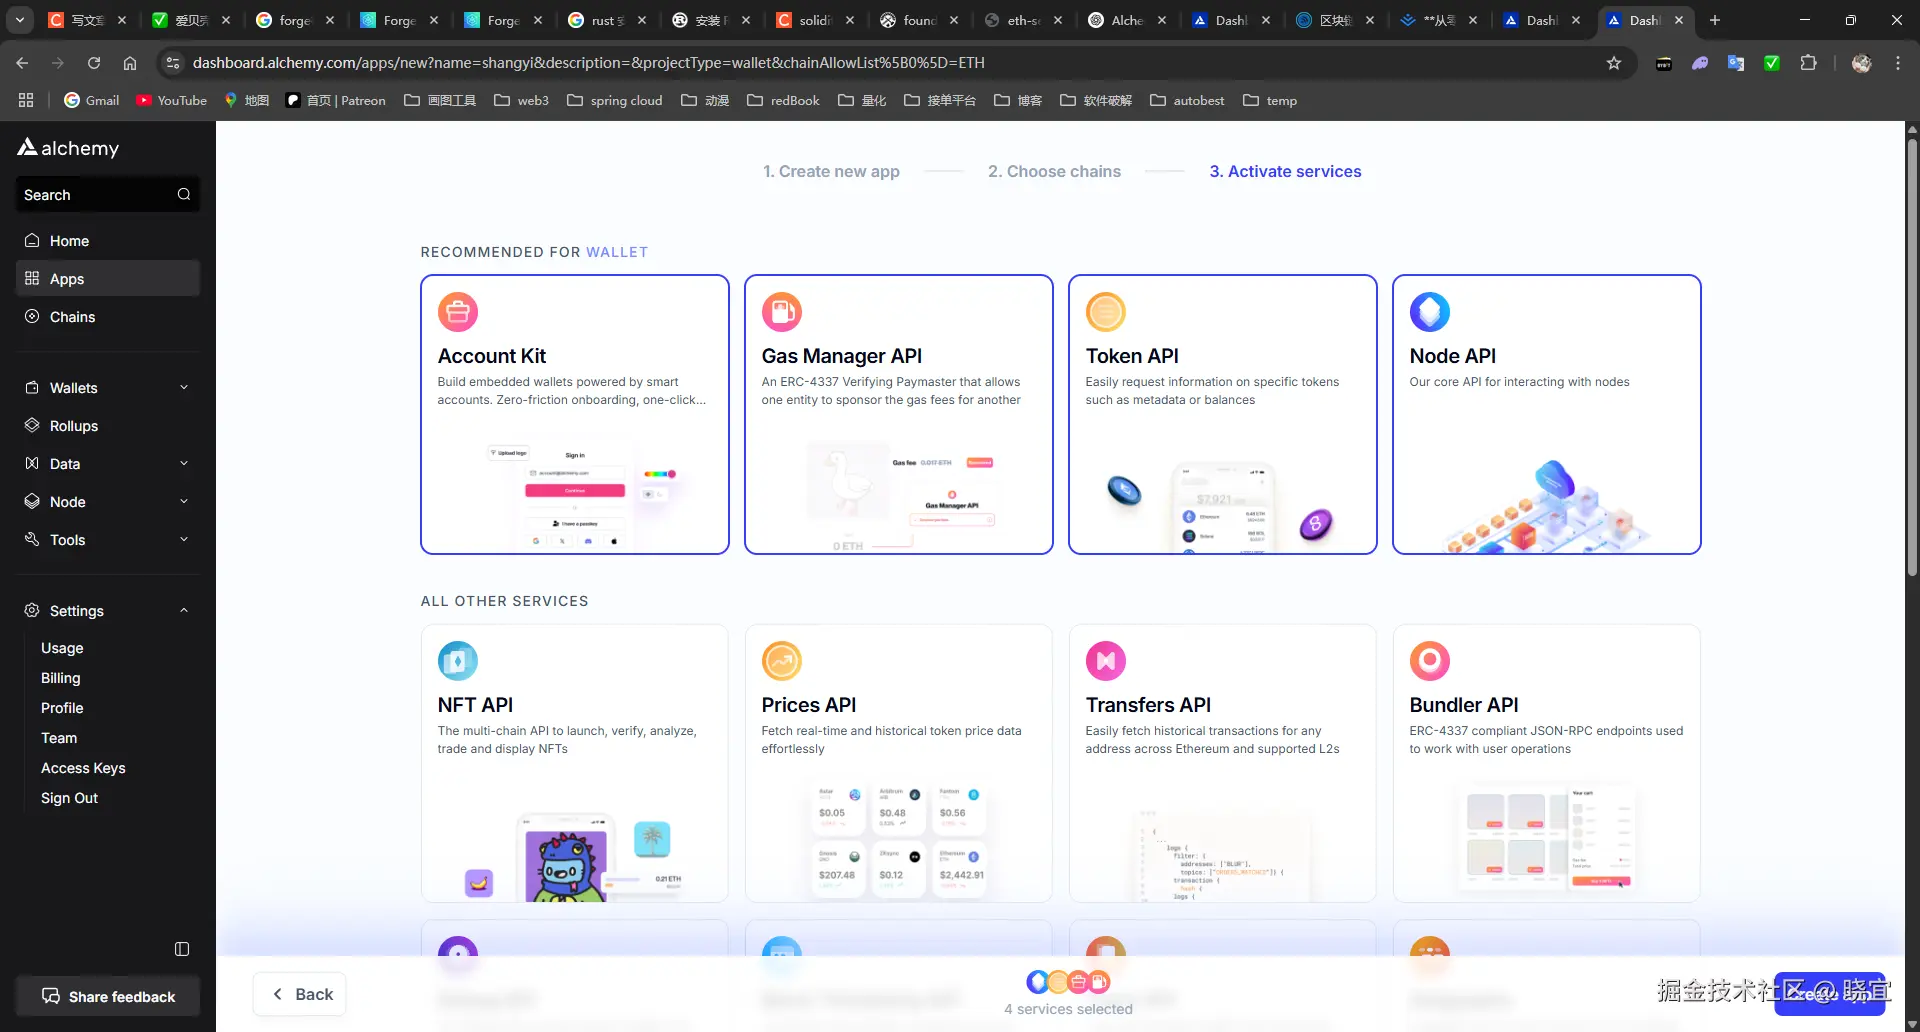Open the new tab plus button

click(x=1715, y=20)
